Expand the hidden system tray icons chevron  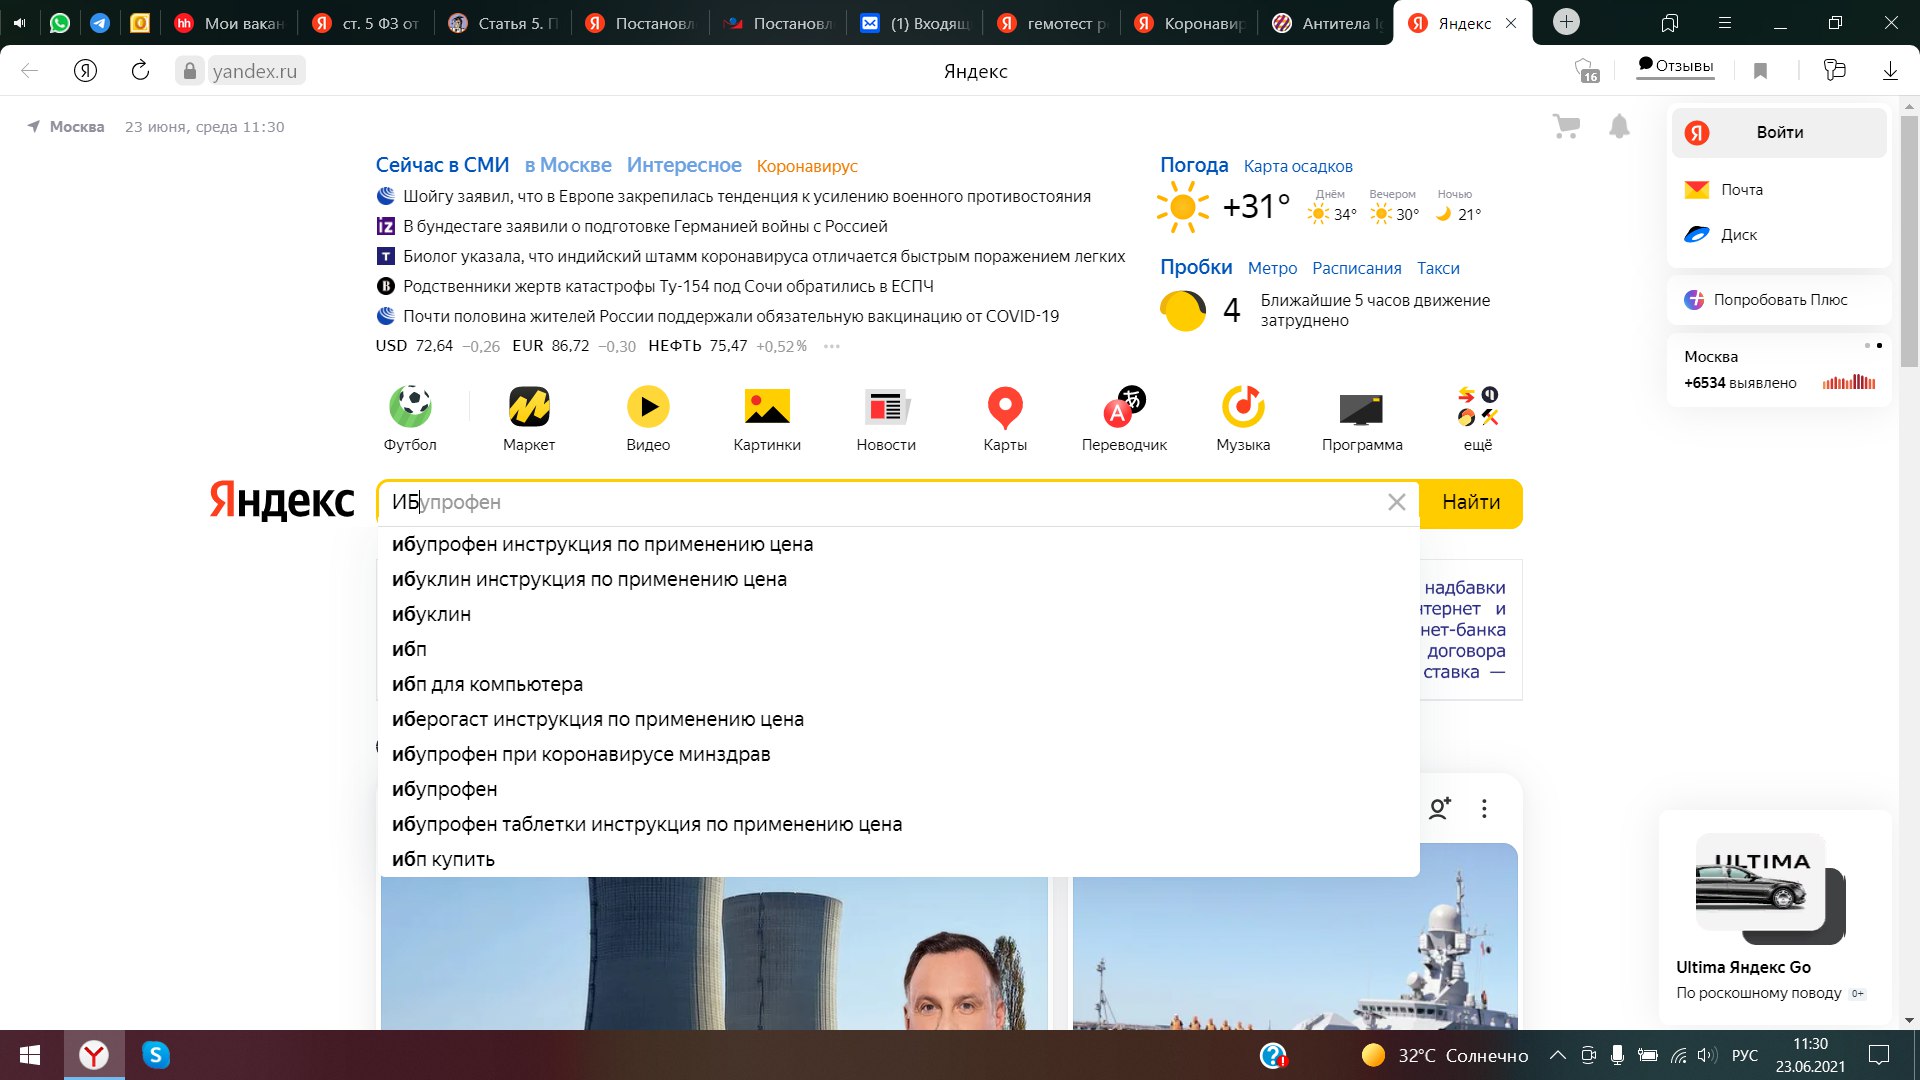pos(1558,1055)
